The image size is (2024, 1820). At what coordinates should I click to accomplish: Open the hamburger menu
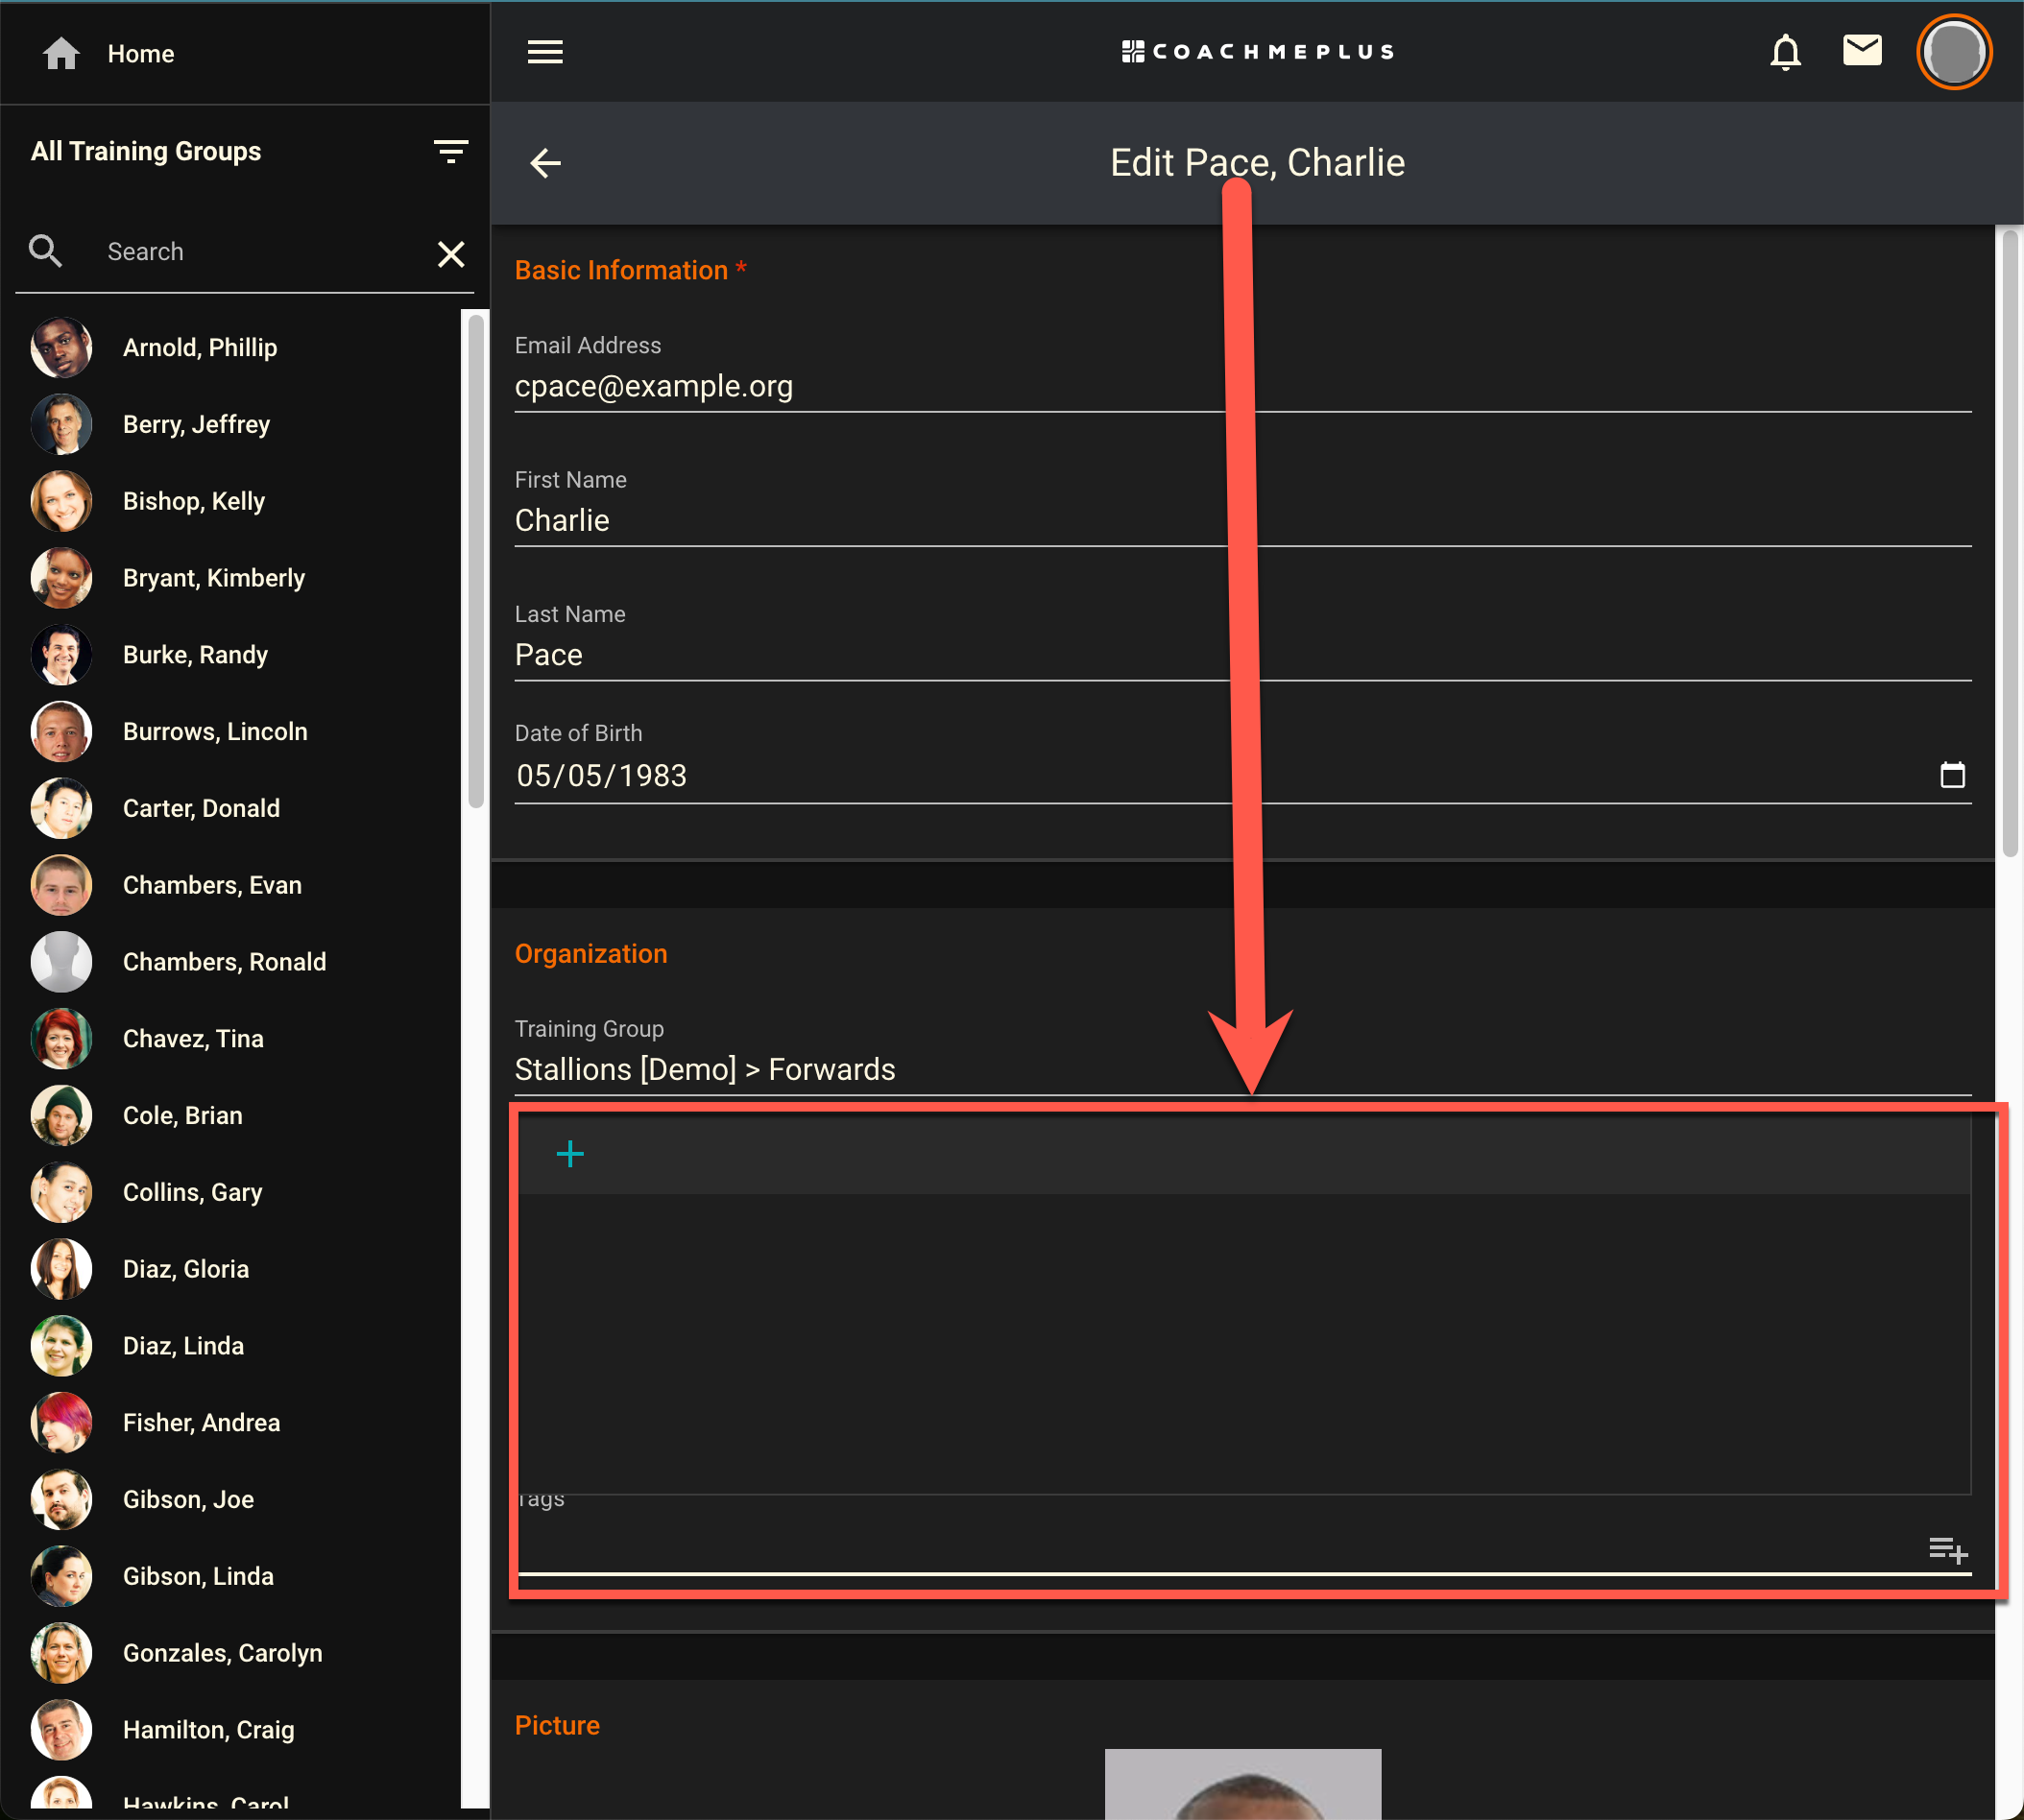[545, 52]
